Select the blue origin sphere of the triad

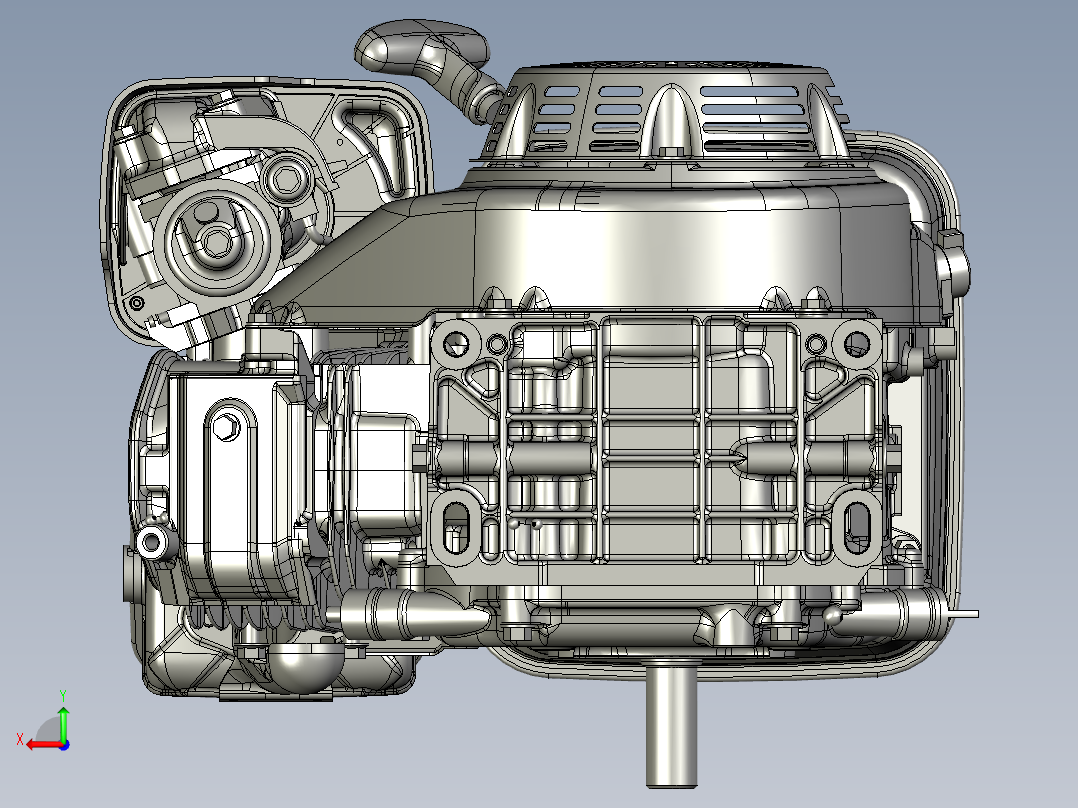64,745
